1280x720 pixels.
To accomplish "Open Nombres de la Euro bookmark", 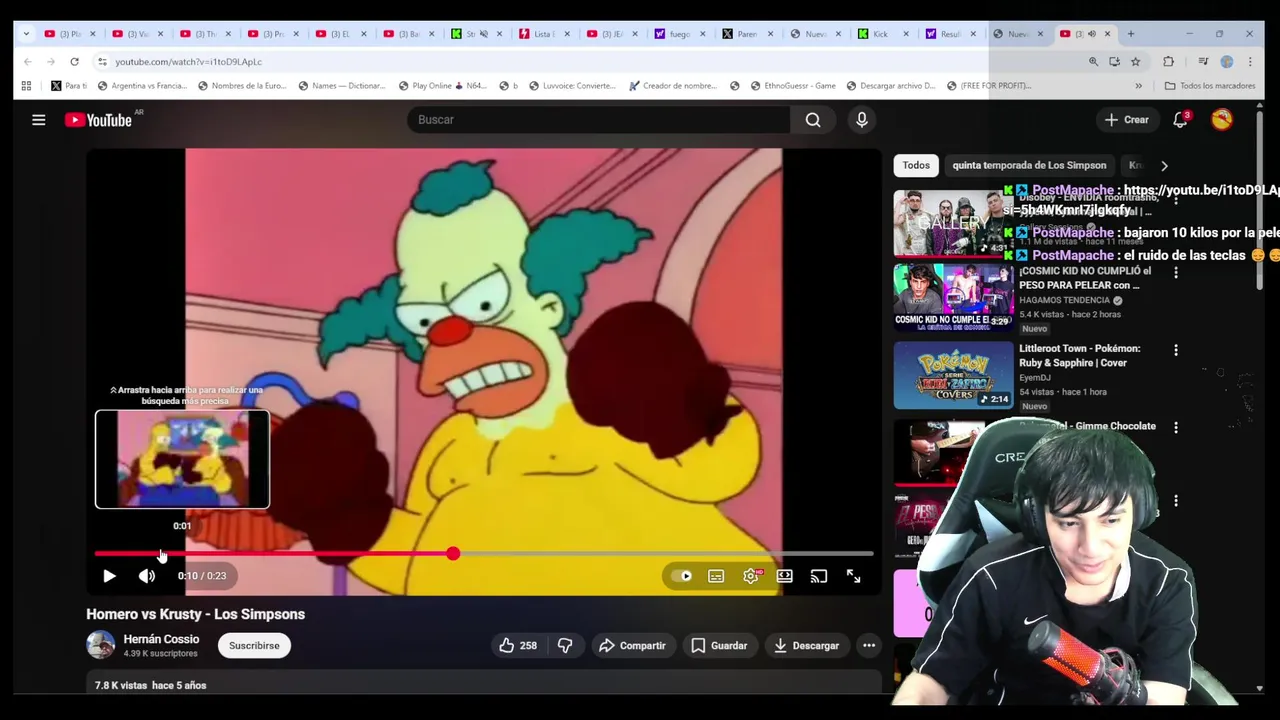I will pyautogui.click(x=242, y=86).
